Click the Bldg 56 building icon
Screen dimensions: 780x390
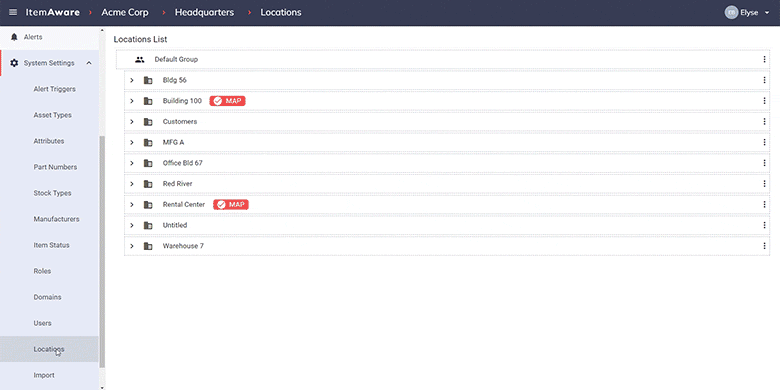[x=148, y=80]
